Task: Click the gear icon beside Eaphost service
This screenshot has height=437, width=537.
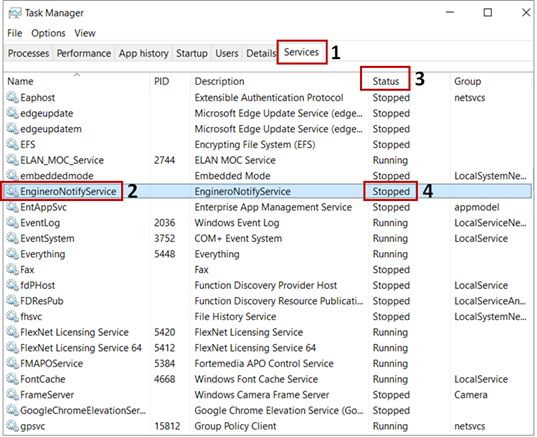Action: [x=13, y=97]
